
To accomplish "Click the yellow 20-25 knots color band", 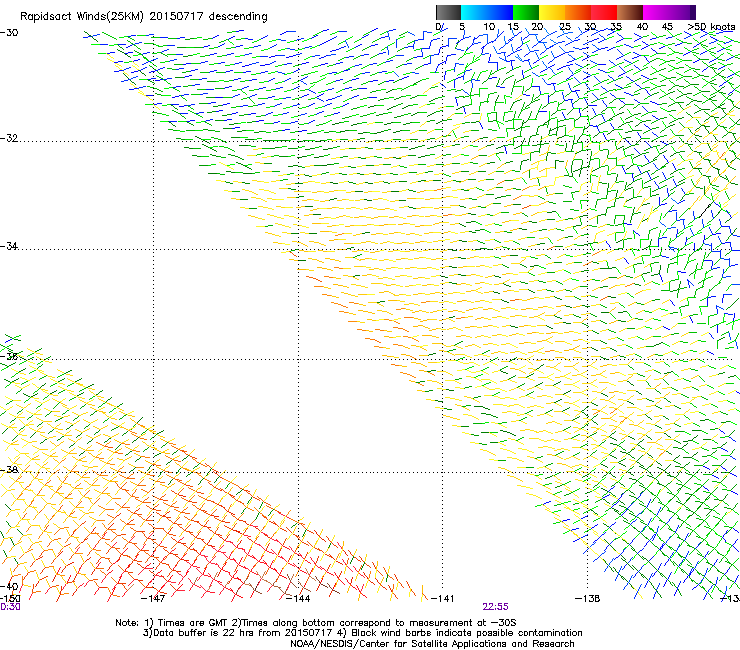I will (x=552, y=12).
